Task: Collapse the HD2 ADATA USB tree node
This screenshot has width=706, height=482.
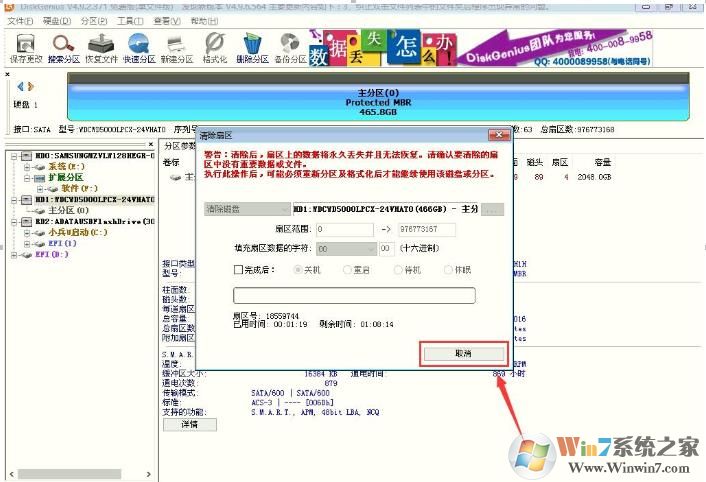Action: pos(14,221)
